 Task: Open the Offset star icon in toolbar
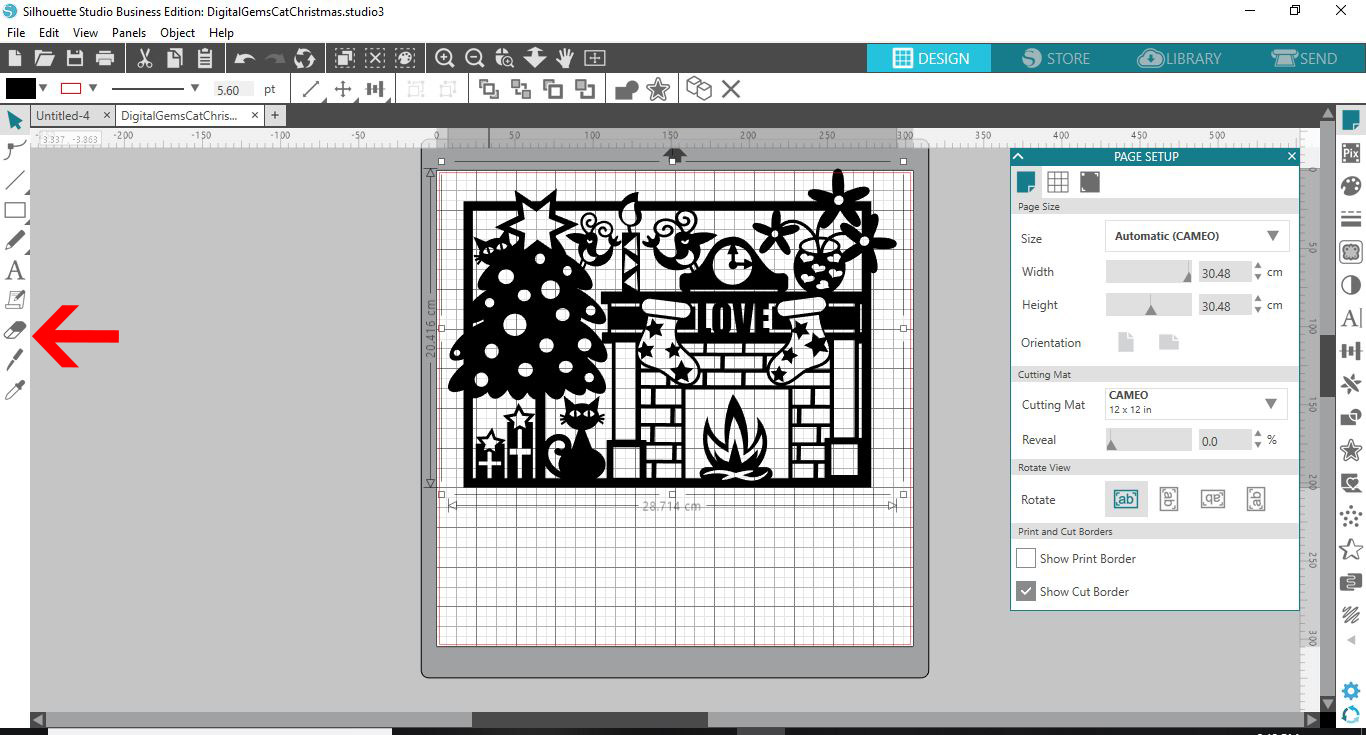(x=658, y=90)
